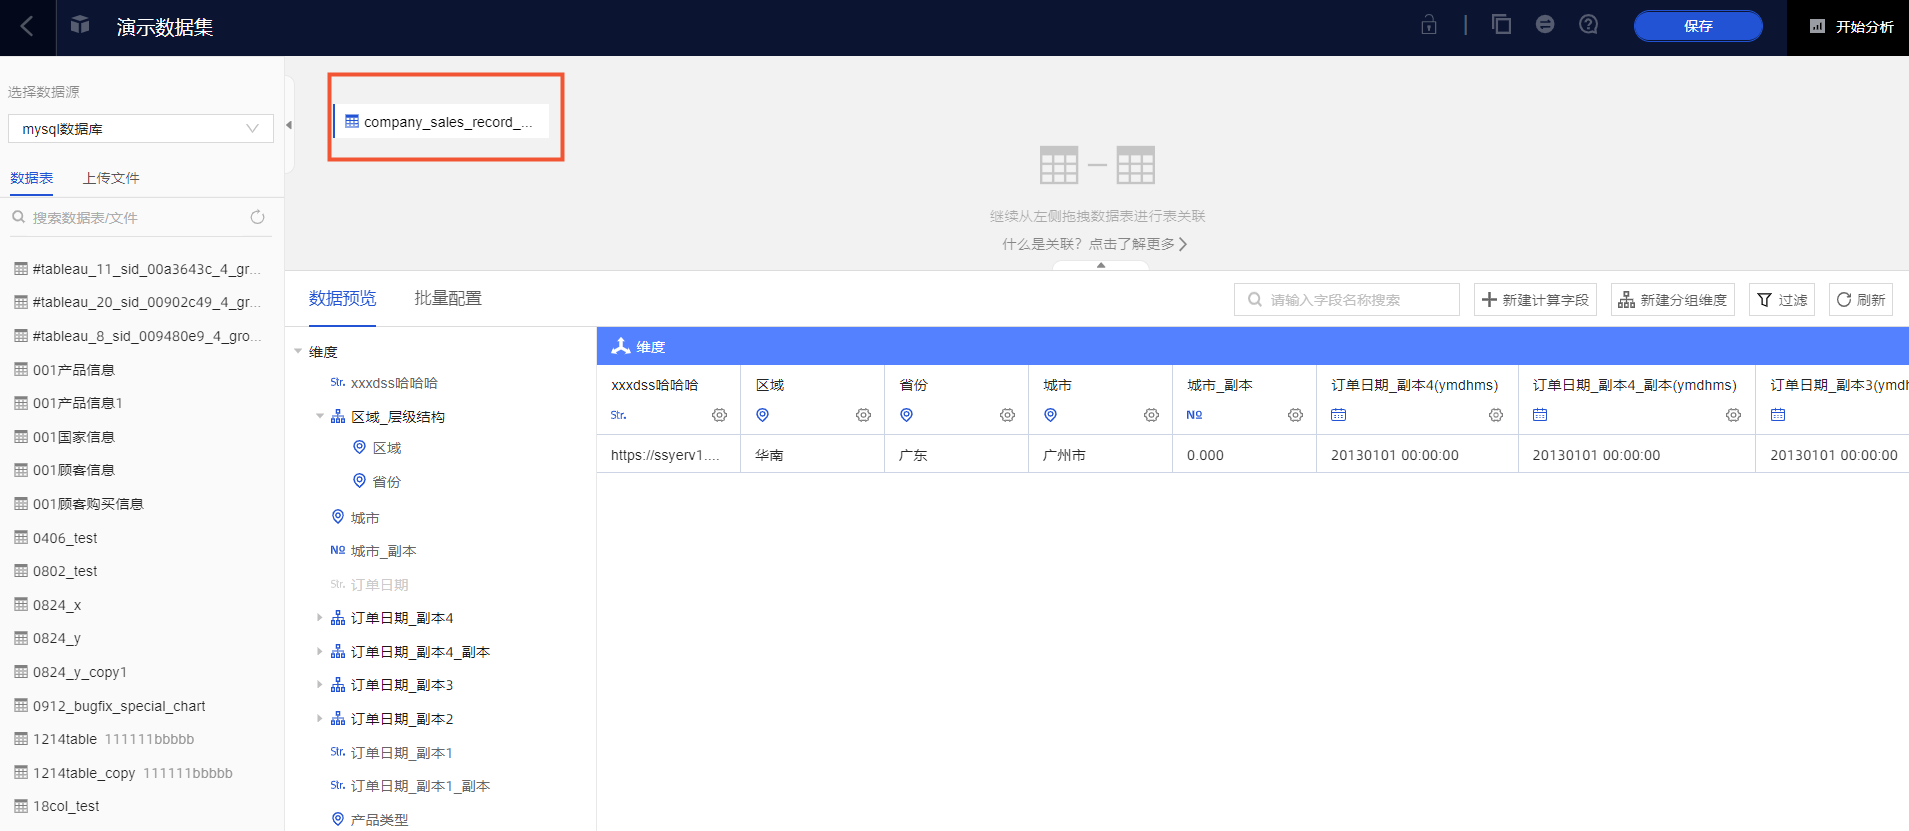Open settings gear for 城市 column
1909x831 pixels.
tap(1151, 415)
